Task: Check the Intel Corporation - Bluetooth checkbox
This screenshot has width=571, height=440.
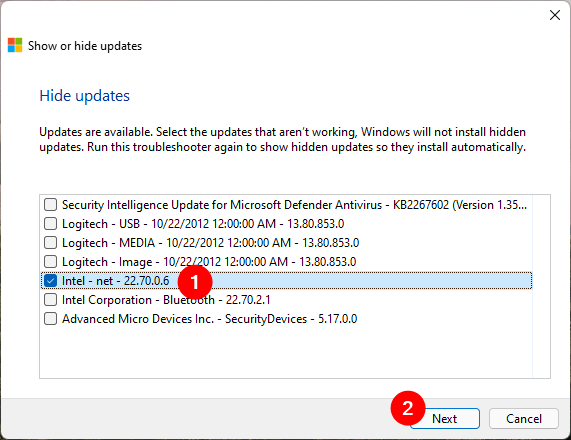Action: [50, 300]
